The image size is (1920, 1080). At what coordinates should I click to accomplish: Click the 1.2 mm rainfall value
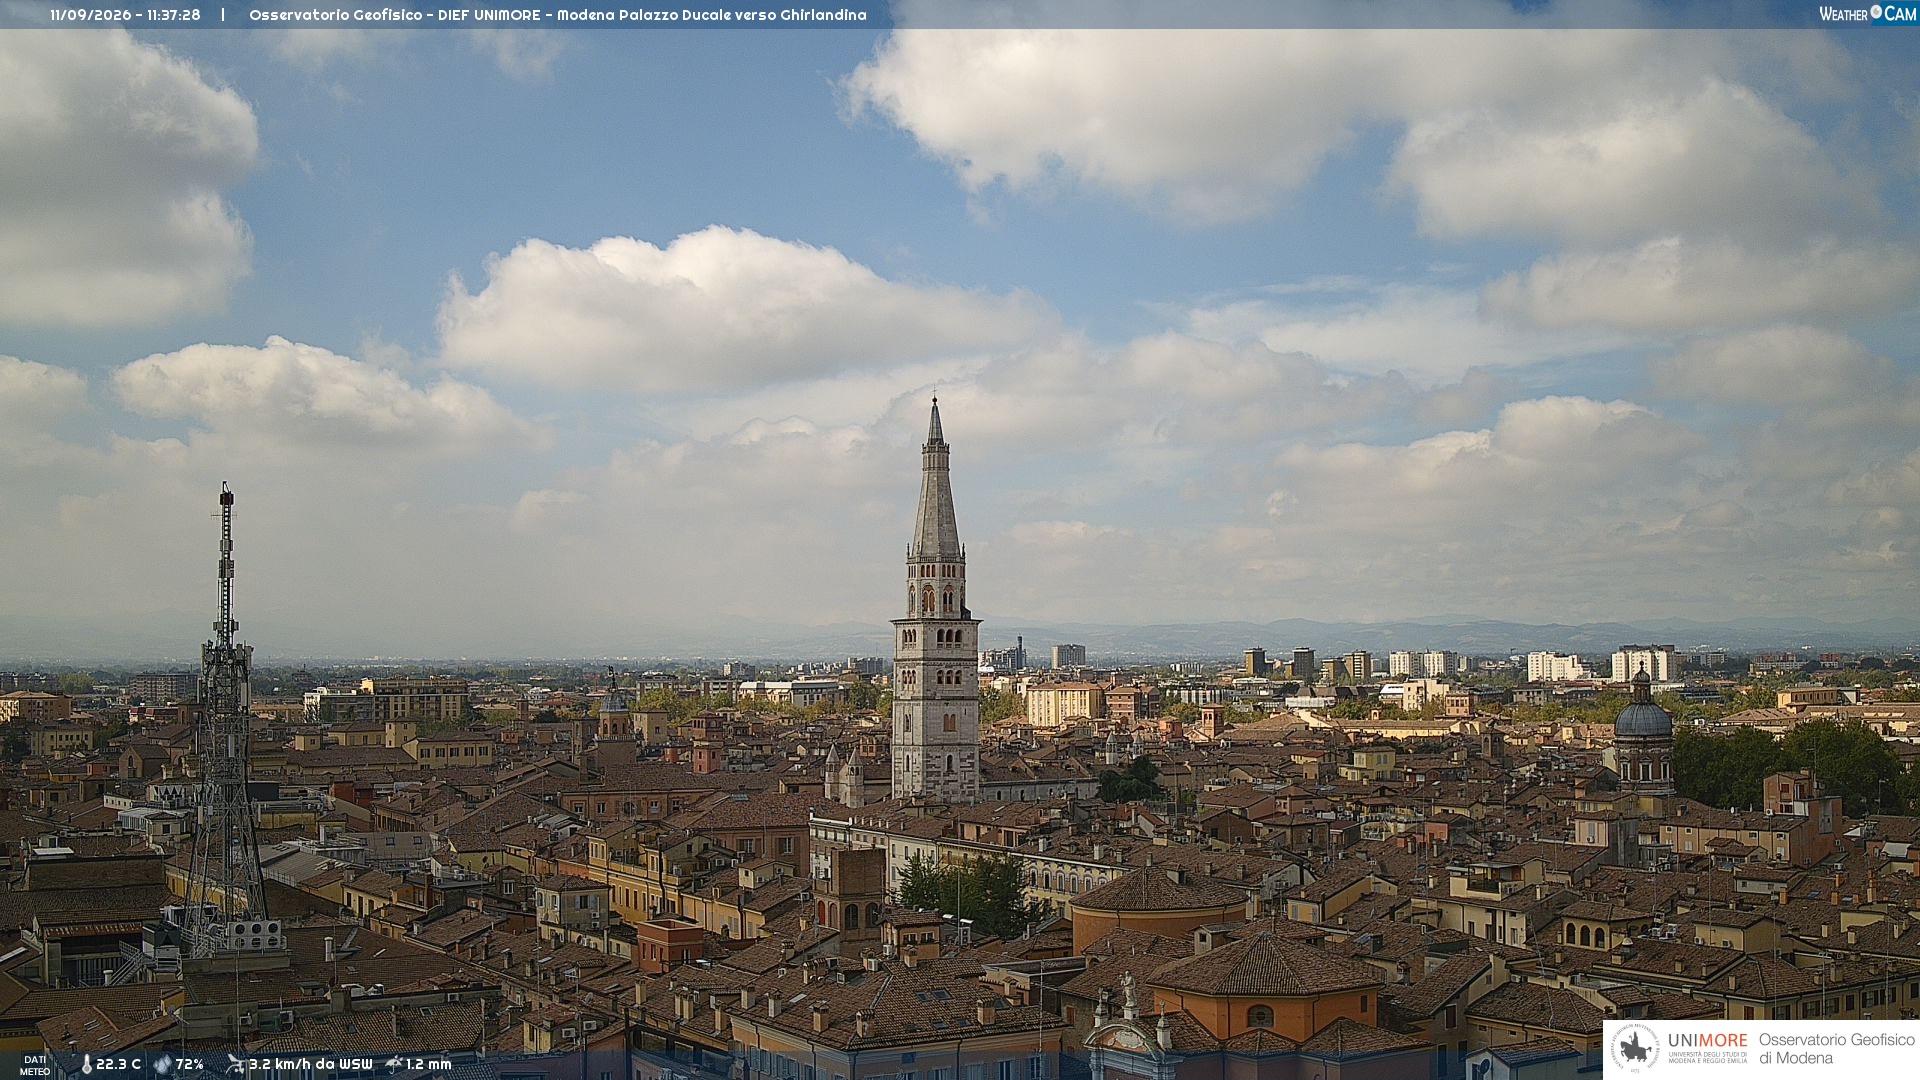(x=429, y=1064)
